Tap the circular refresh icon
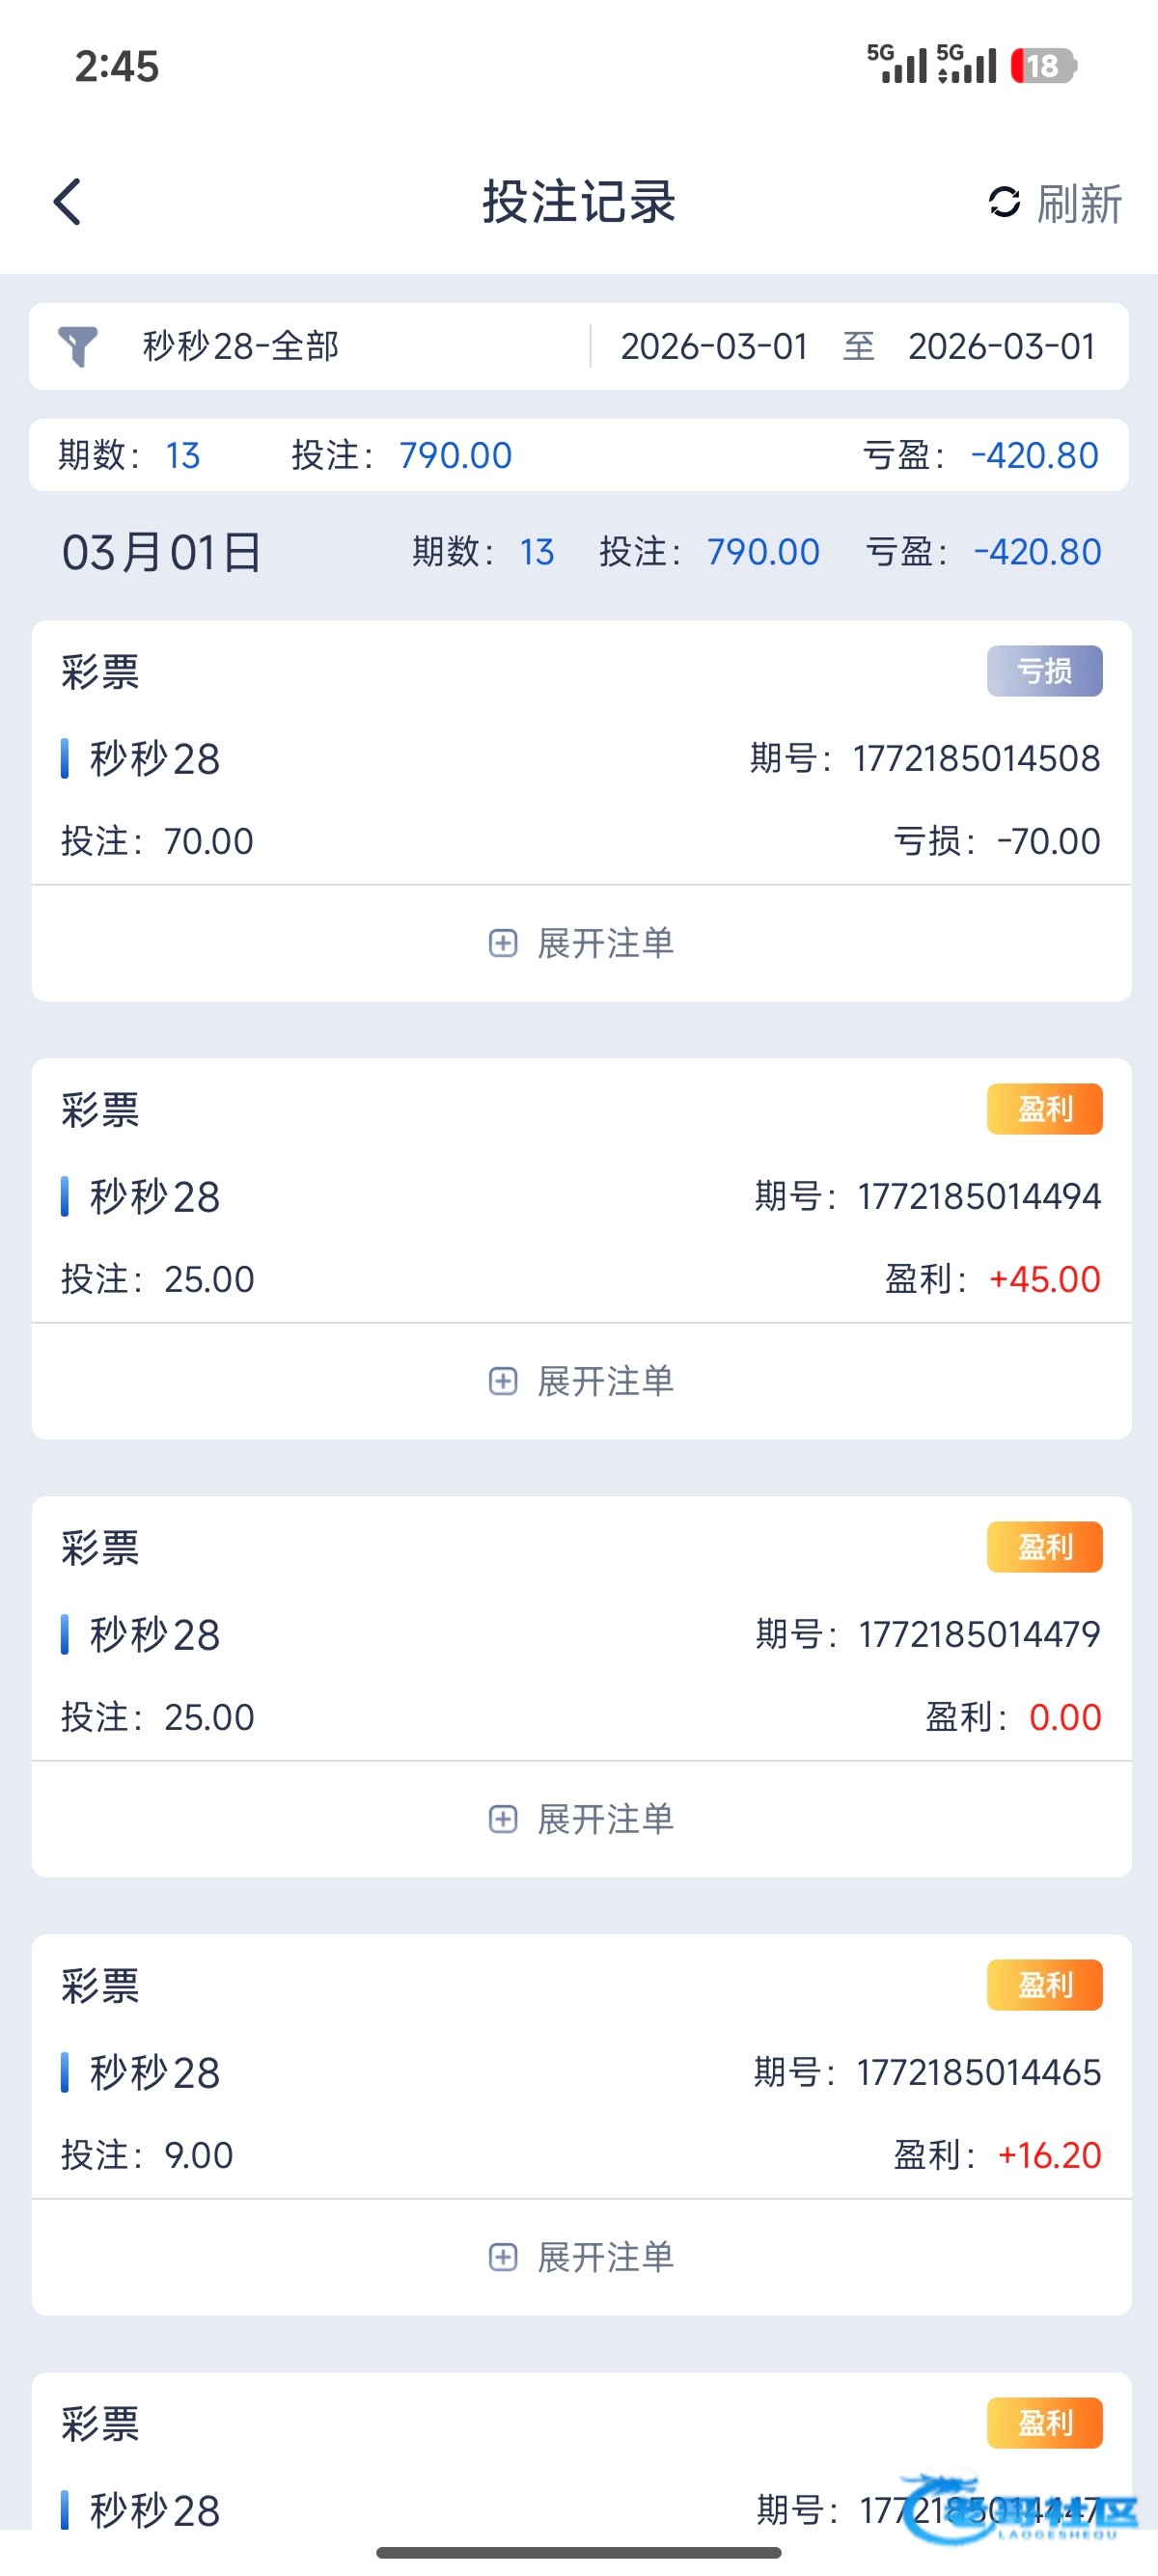Viewport: 1158px width, 2576px height. tap(1004, 203)
